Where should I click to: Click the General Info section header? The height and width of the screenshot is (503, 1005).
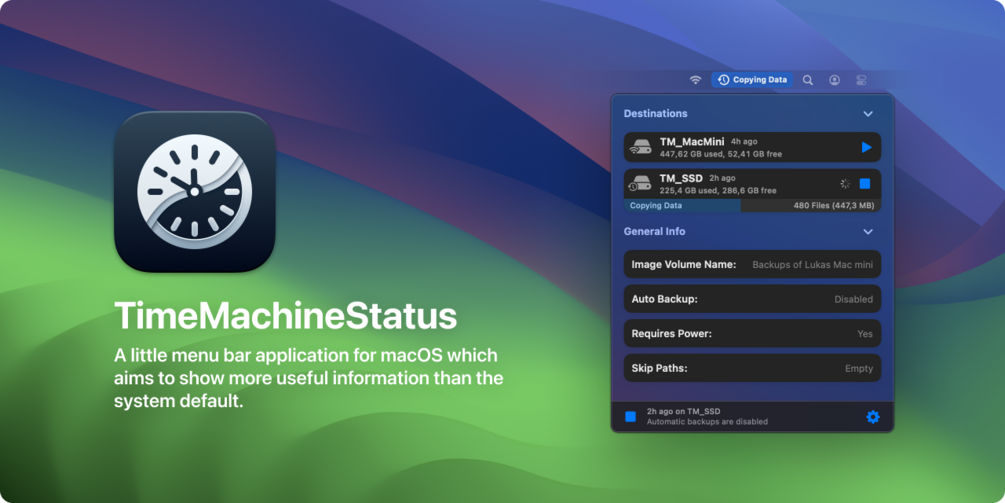pyautogui.click(x=654, y=231)
